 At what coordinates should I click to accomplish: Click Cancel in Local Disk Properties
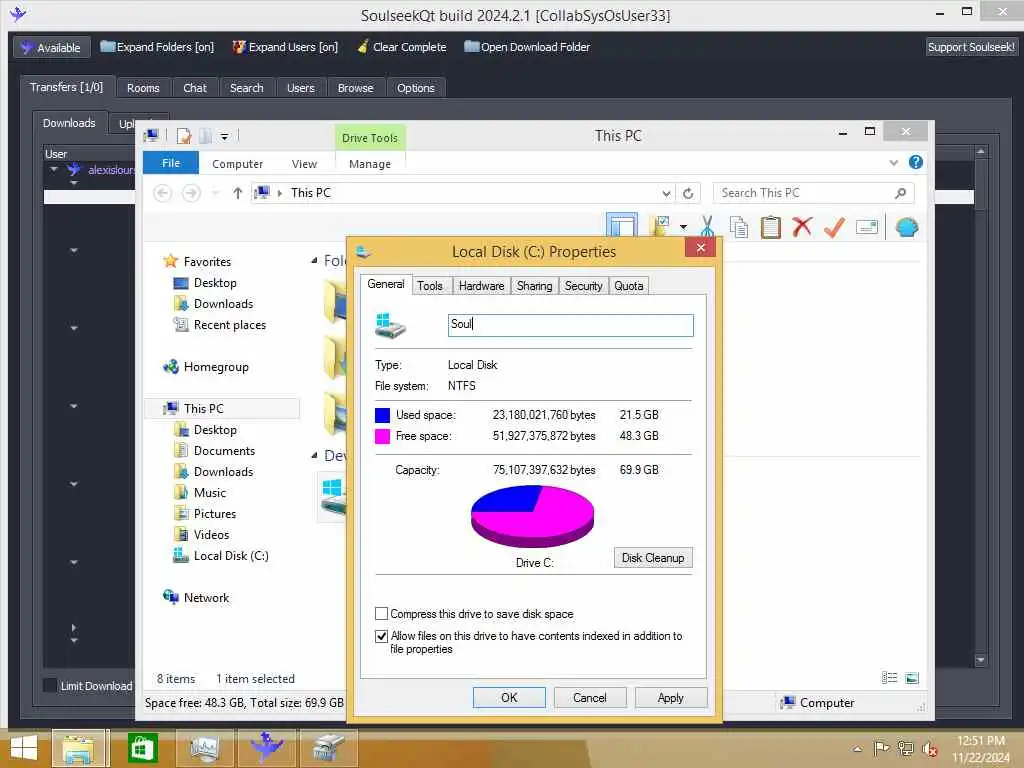point(590,697)
